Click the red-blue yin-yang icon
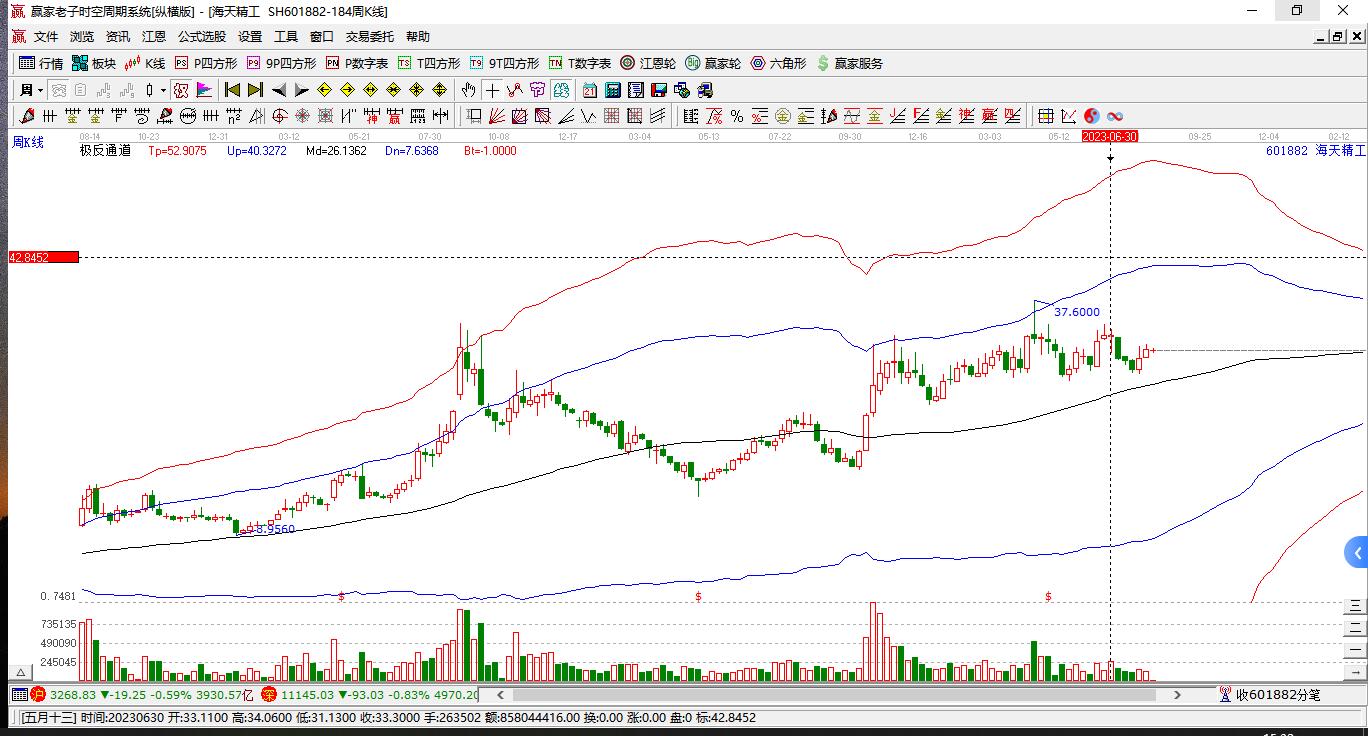Screen dimensions: 1368x736 (x=1091, y=116)
